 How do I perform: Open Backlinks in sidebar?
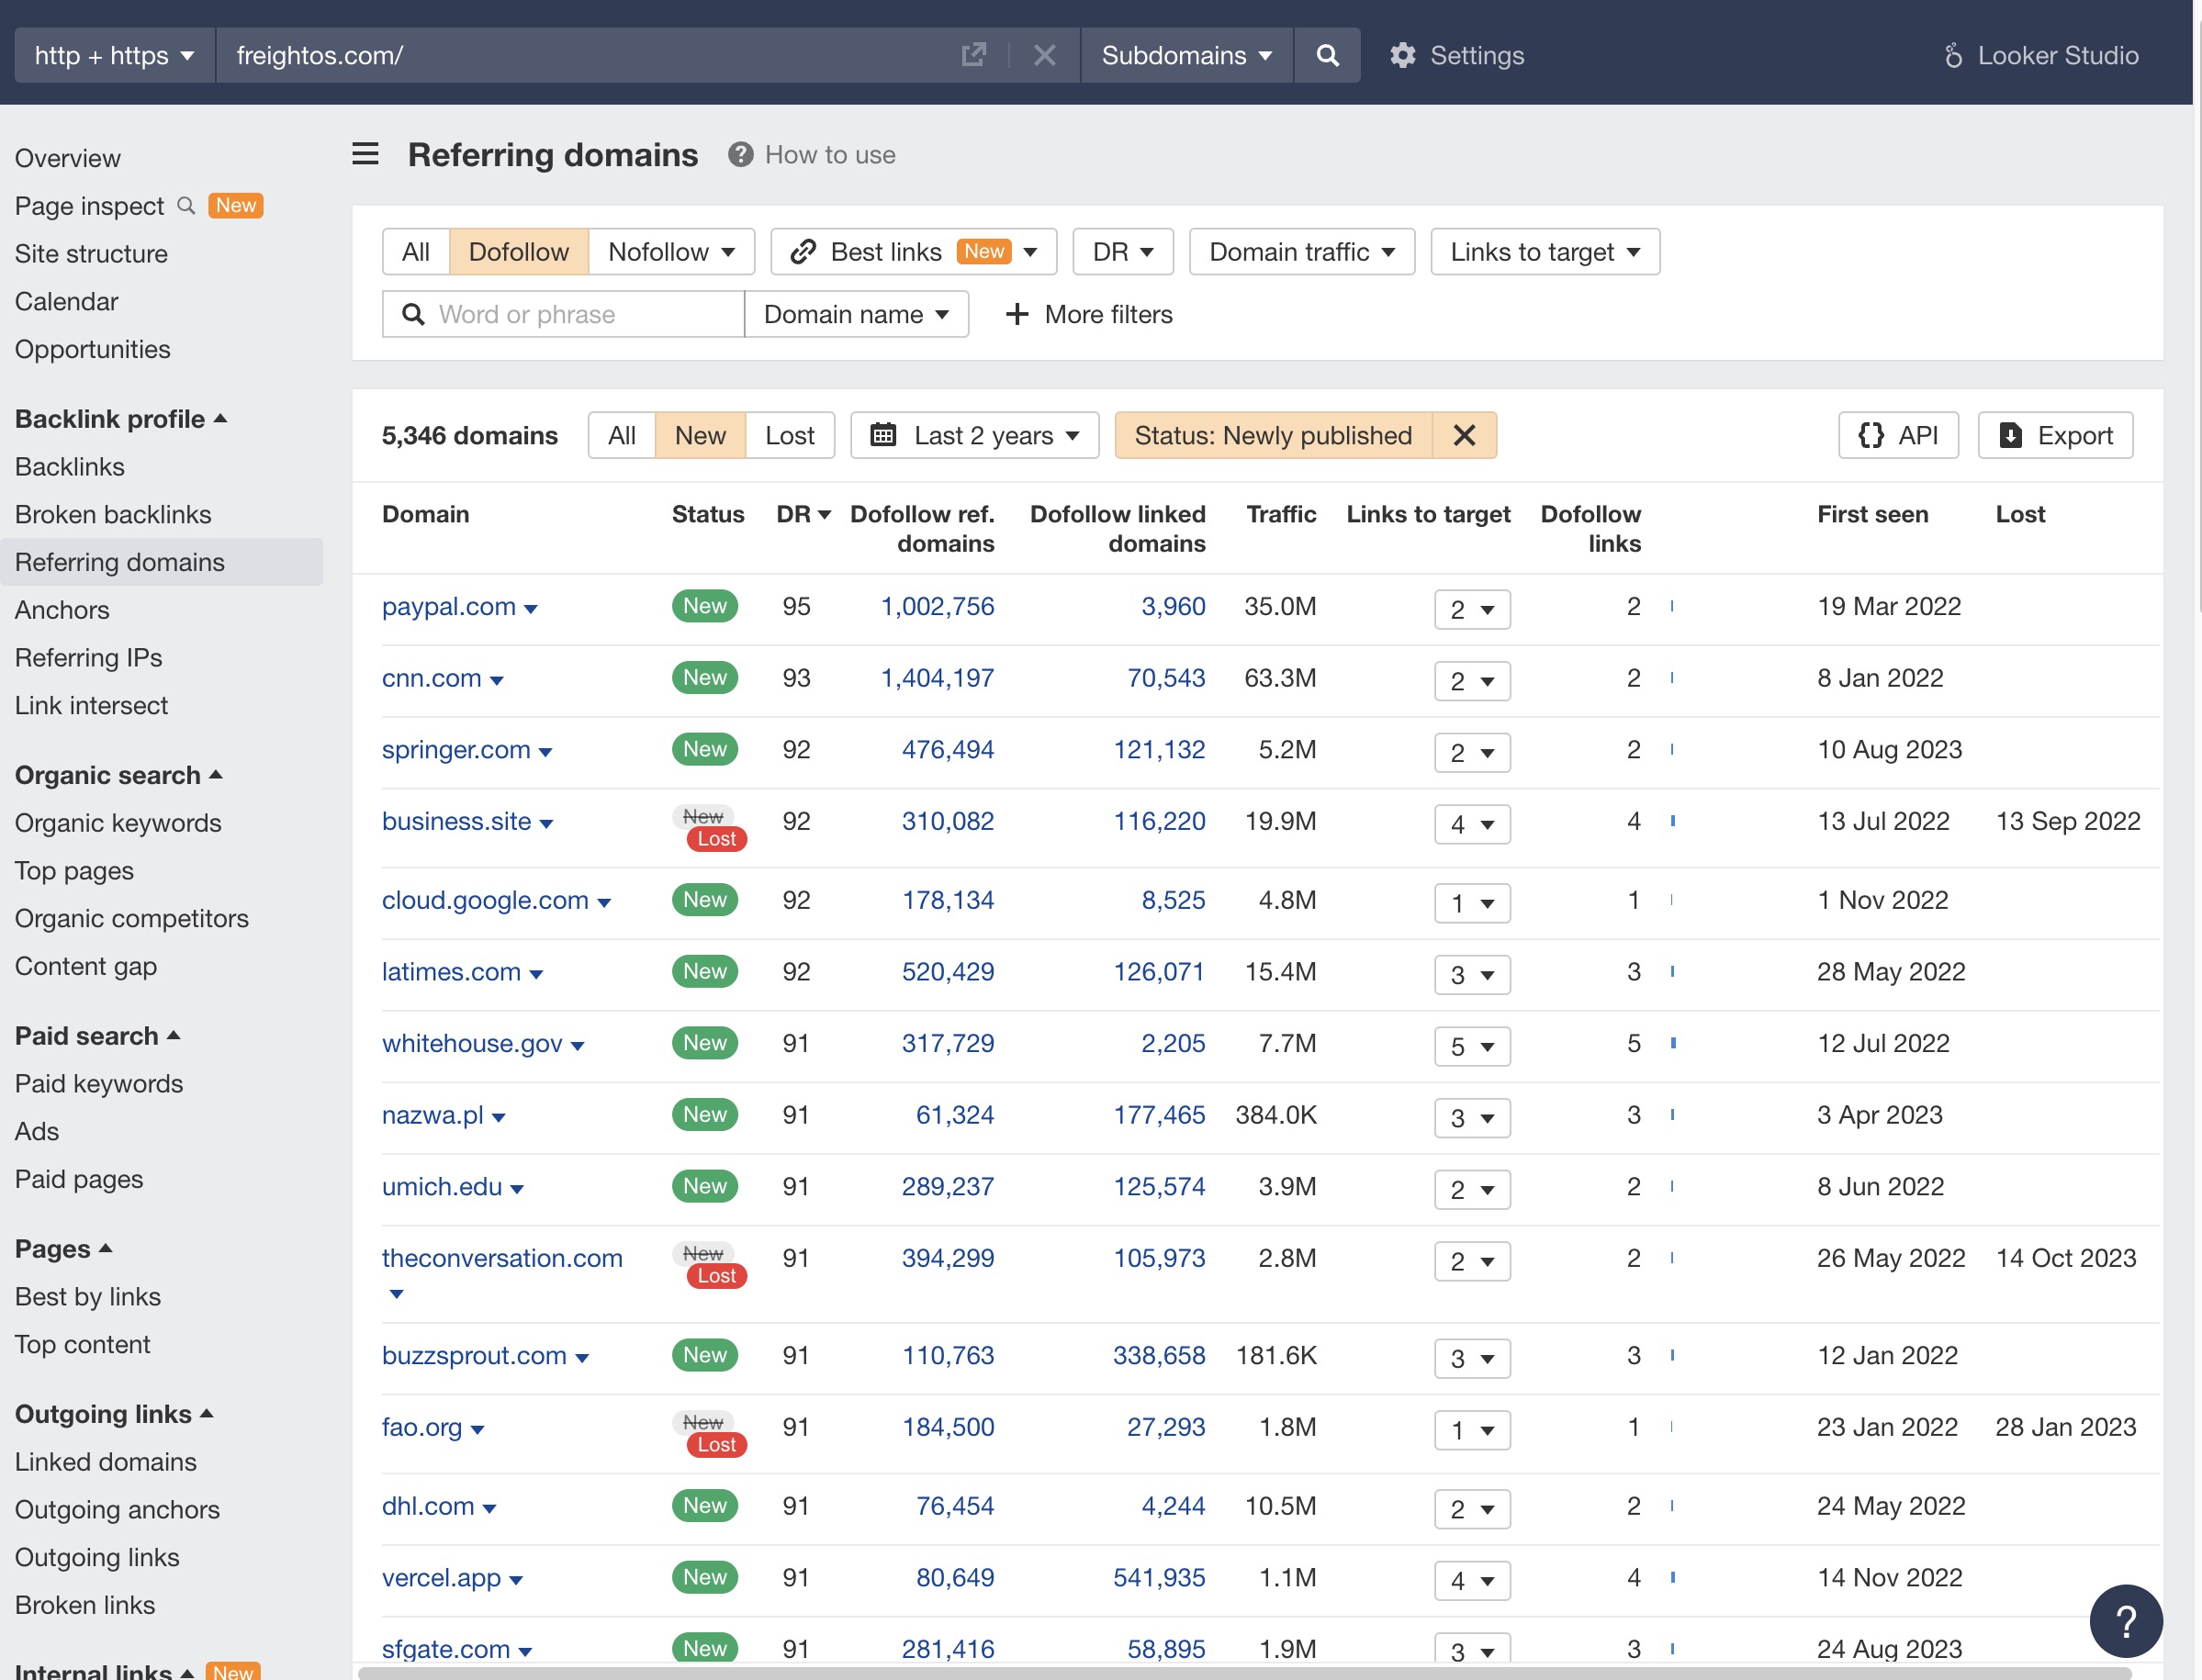(x=69, y=466)
